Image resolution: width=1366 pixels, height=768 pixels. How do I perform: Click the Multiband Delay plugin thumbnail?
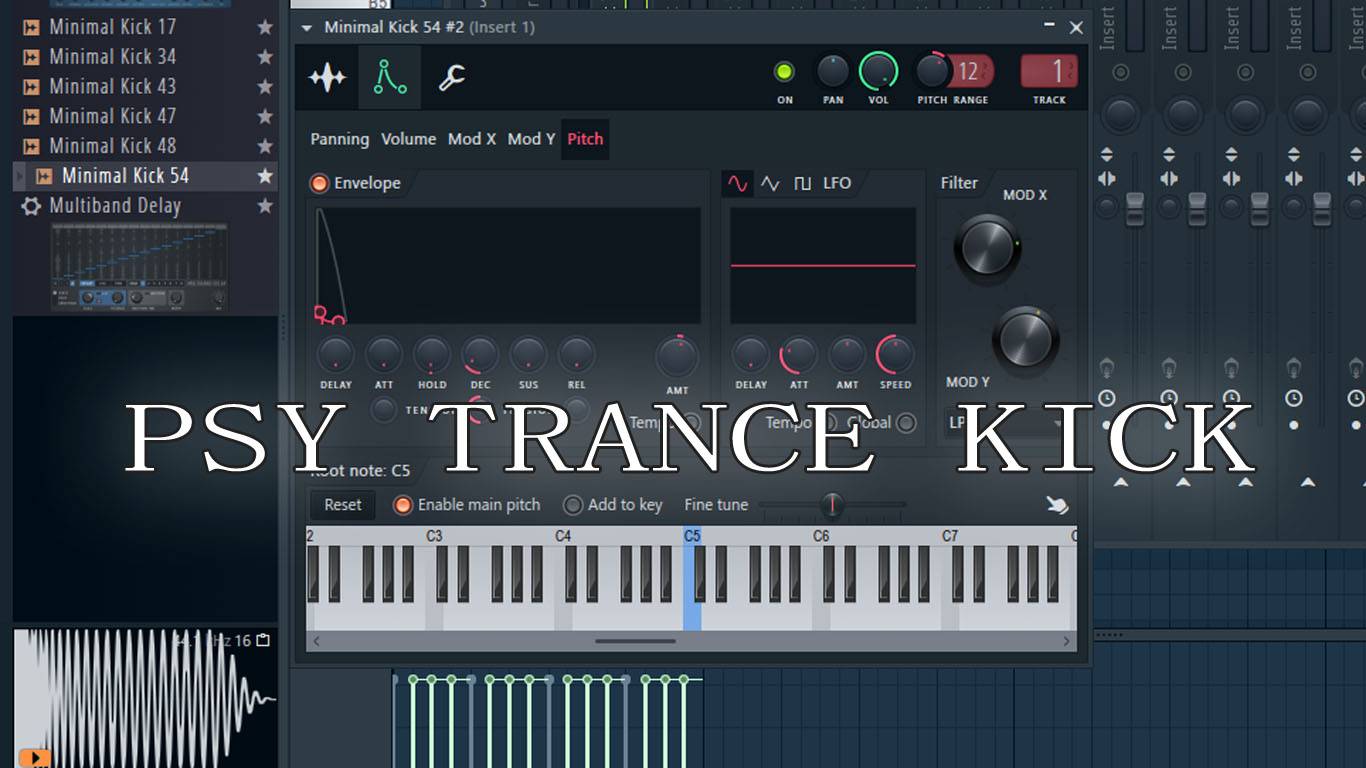pyautogui.click(x=139, y=266)
